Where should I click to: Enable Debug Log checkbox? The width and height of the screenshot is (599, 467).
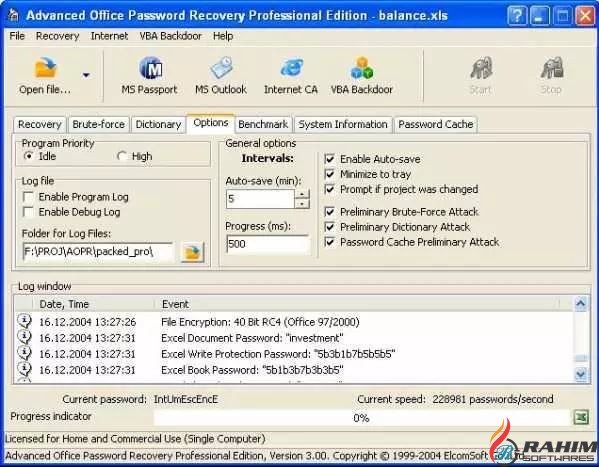(28, 212)
